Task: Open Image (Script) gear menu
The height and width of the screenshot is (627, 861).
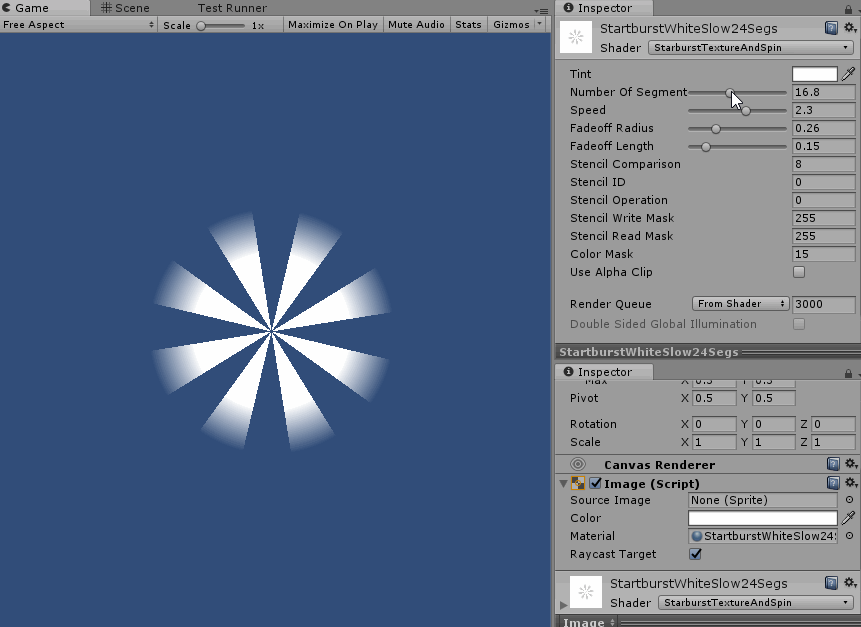Action: [851, 483]
